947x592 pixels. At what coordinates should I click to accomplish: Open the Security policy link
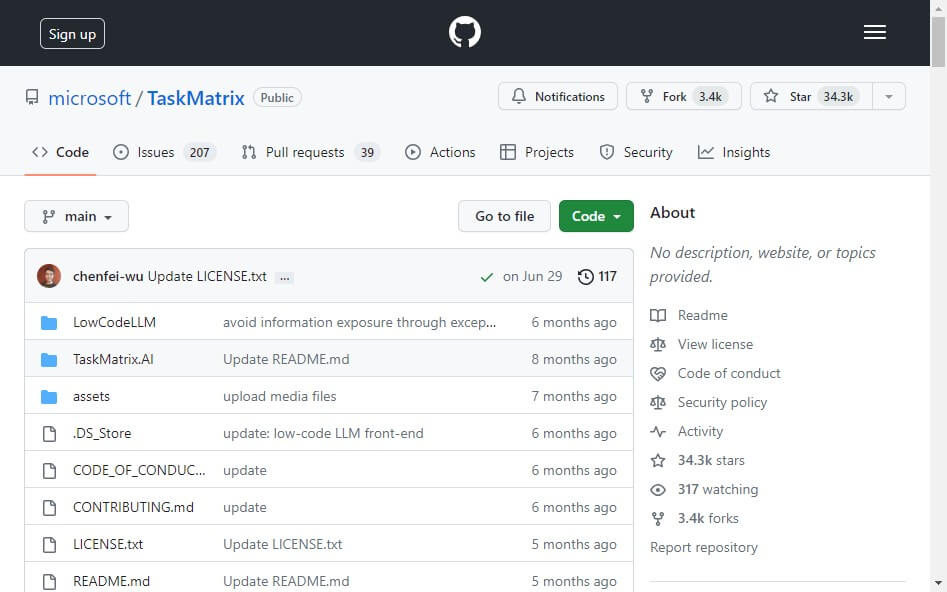pyautogui.click(x=722, y=402)
